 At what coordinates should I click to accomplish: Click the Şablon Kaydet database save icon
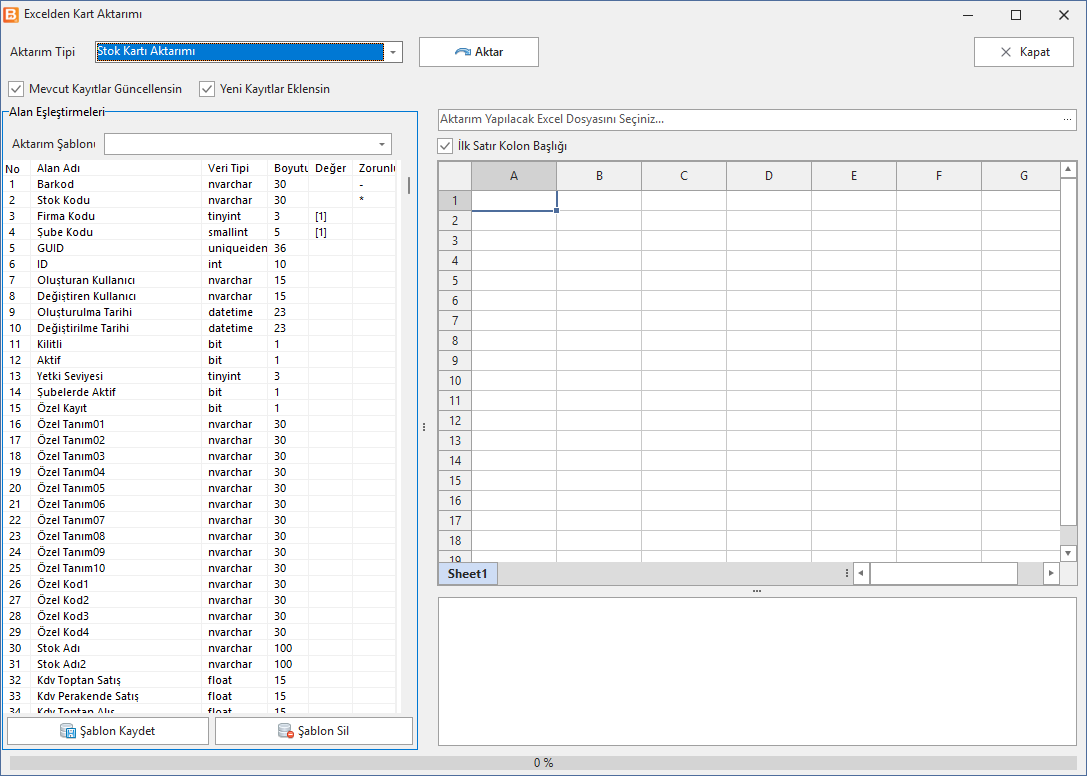tap(68, 731)
